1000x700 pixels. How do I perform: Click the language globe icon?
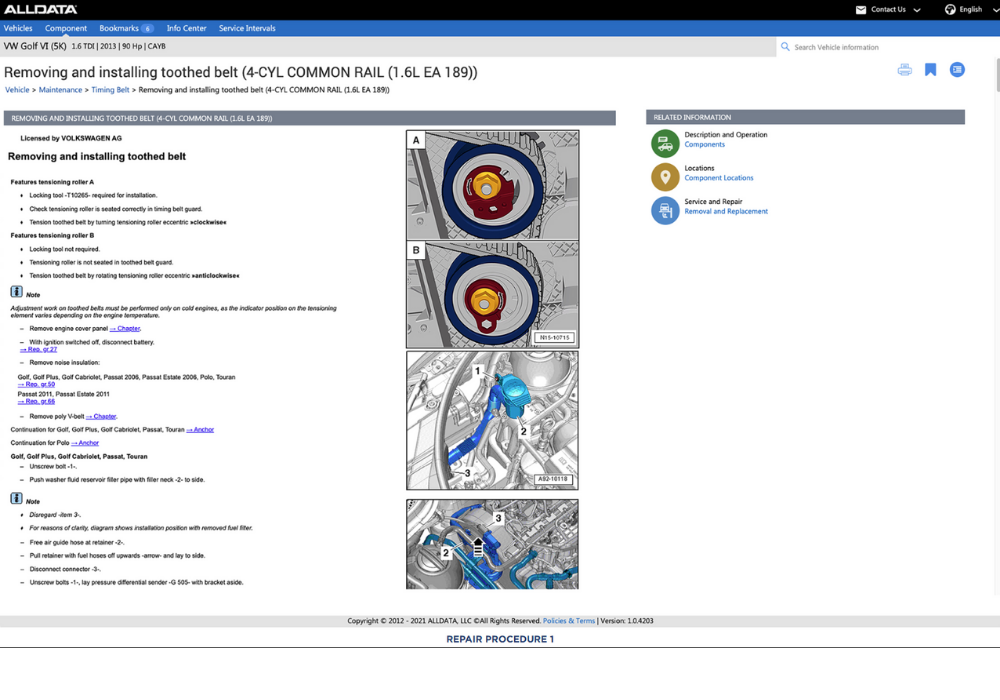950,10
